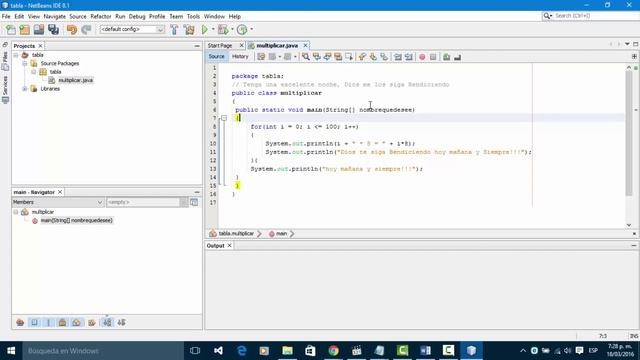Toggle show non-public members in Navigator
640x360 pixels.
coord(62,322)
